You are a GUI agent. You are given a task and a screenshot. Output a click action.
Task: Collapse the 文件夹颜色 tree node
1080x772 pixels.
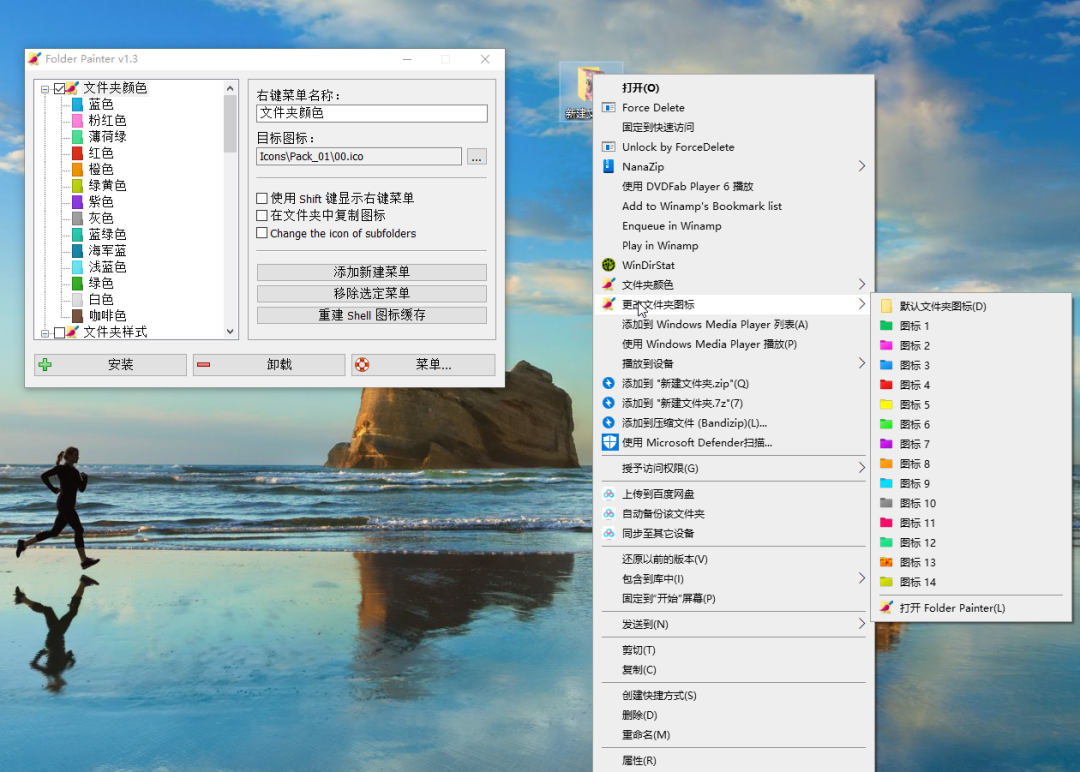pyautogui.click(x=43, y=87)
